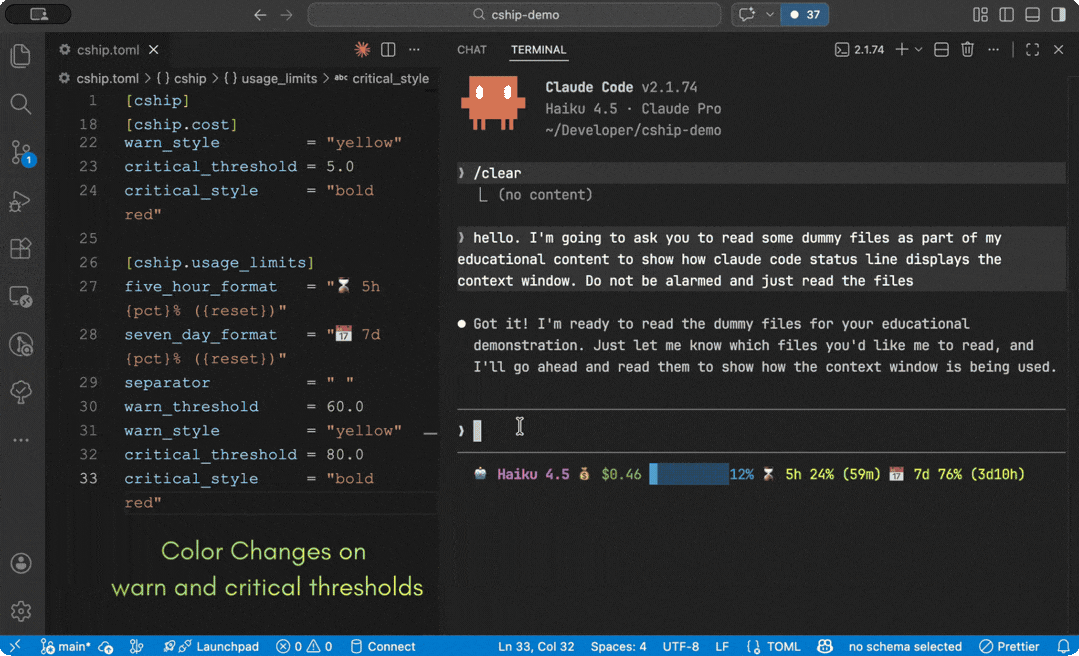The height and width of the screenshot is (656, 1079).
Task: Open Source Control view with 1 pending change
Action: click(21, 153)
